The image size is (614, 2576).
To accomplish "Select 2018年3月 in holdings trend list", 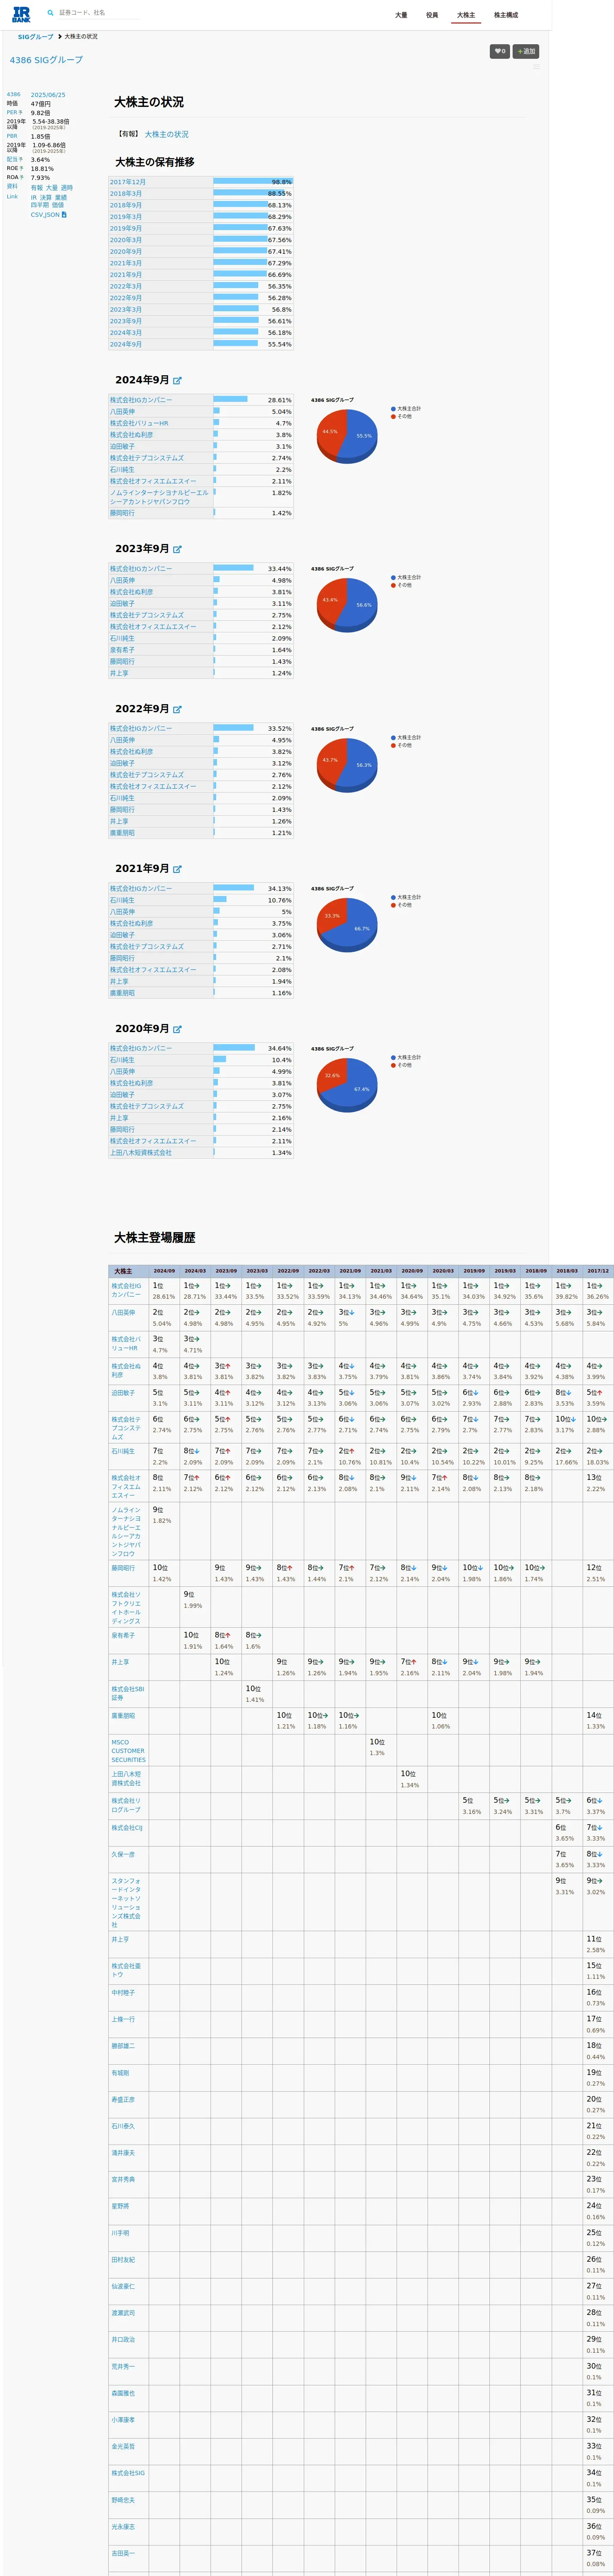I will pyautogui.click(x=126, y=194).
